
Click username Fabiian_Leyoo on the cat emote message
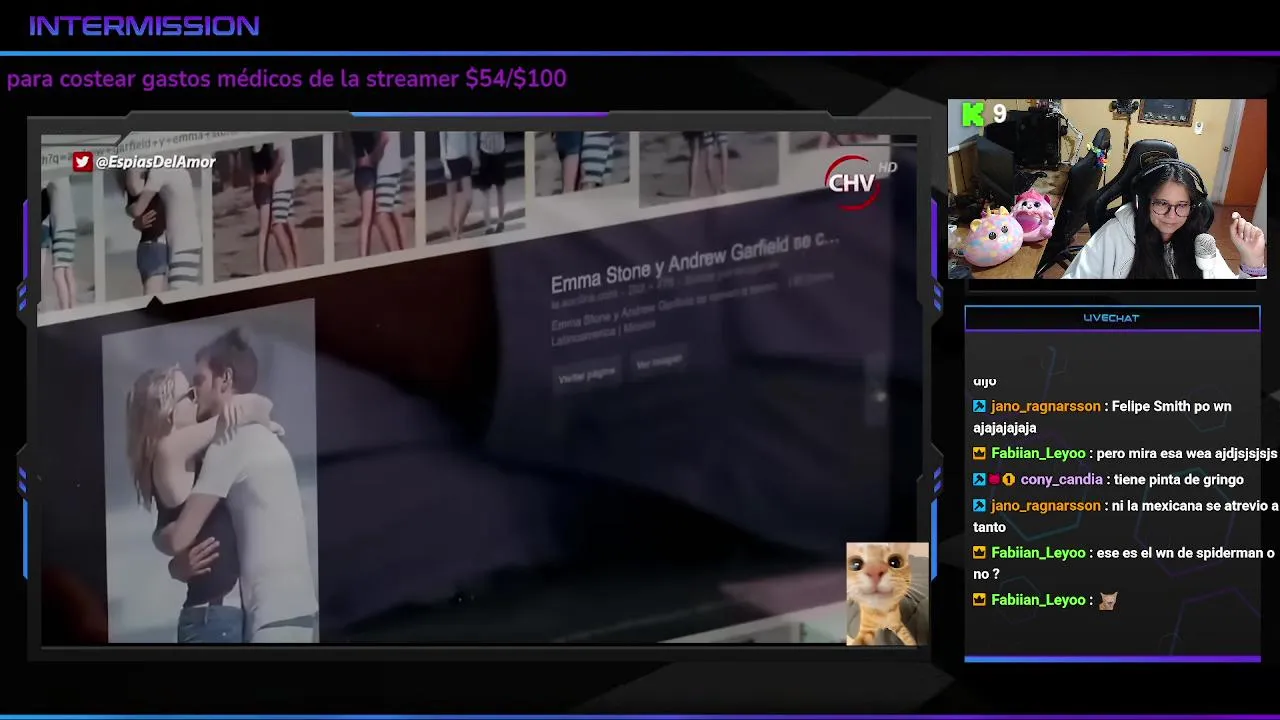[1038, 599]
